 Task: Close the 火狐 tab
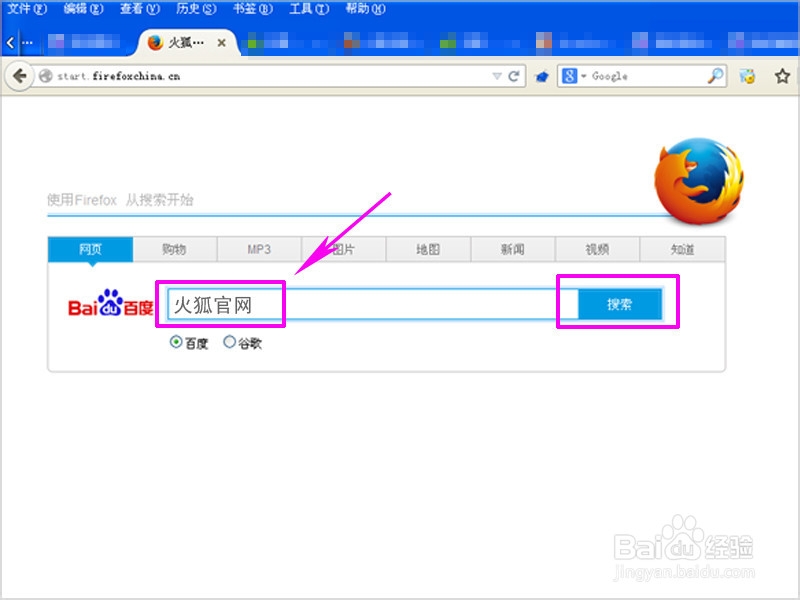pyautogui.click(x=221, y=43)
